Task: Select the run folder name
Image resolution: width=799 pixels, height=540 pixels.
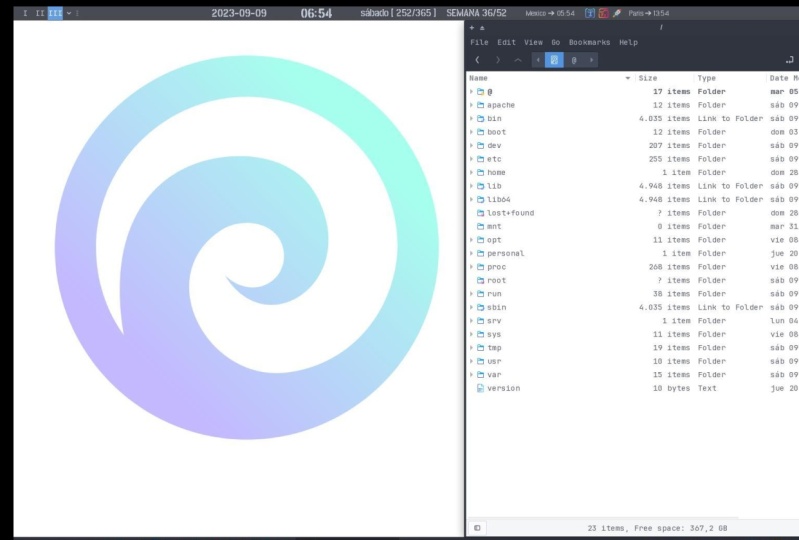Action: (494, 294)
